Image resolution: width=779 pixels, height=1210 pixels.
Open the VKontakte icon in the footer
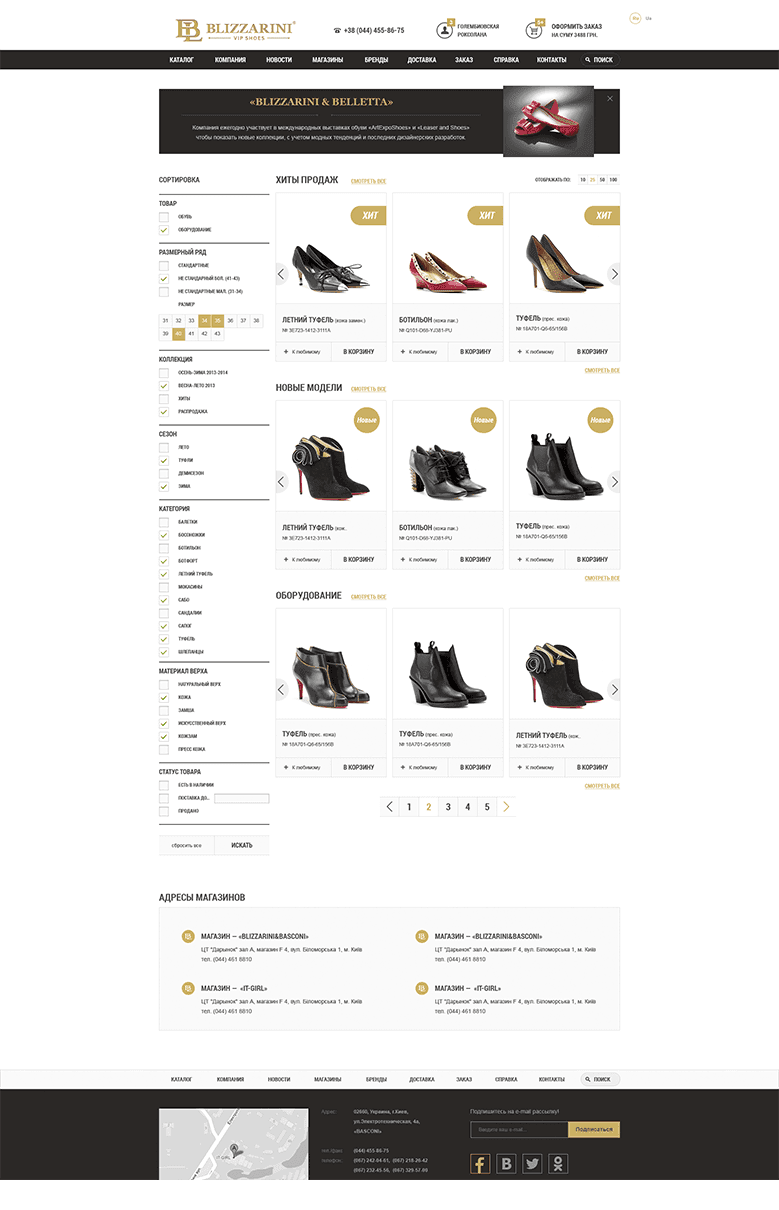507,1163
